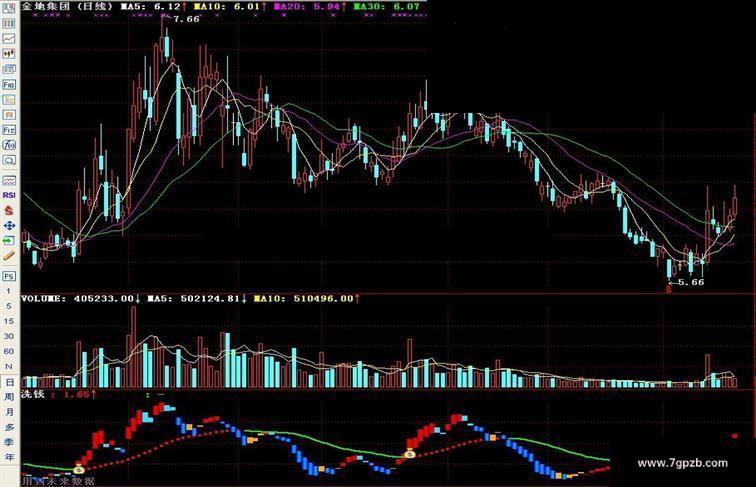Click the 洗钱 indicator name label
This screenshot has width=756, height=487.
pyautogui.click(x=33, y=394)
